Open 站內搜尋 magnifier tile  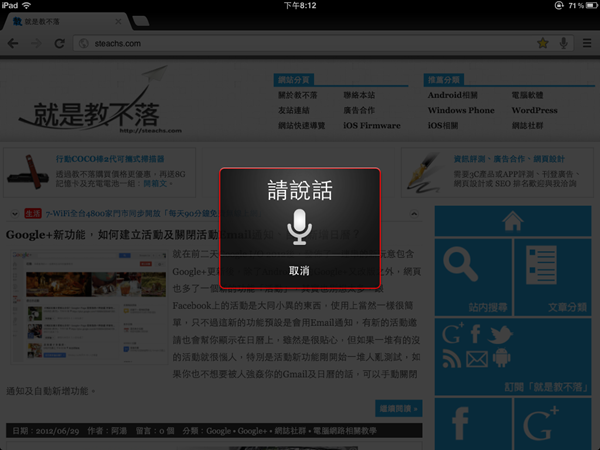(x=473, y=278)
